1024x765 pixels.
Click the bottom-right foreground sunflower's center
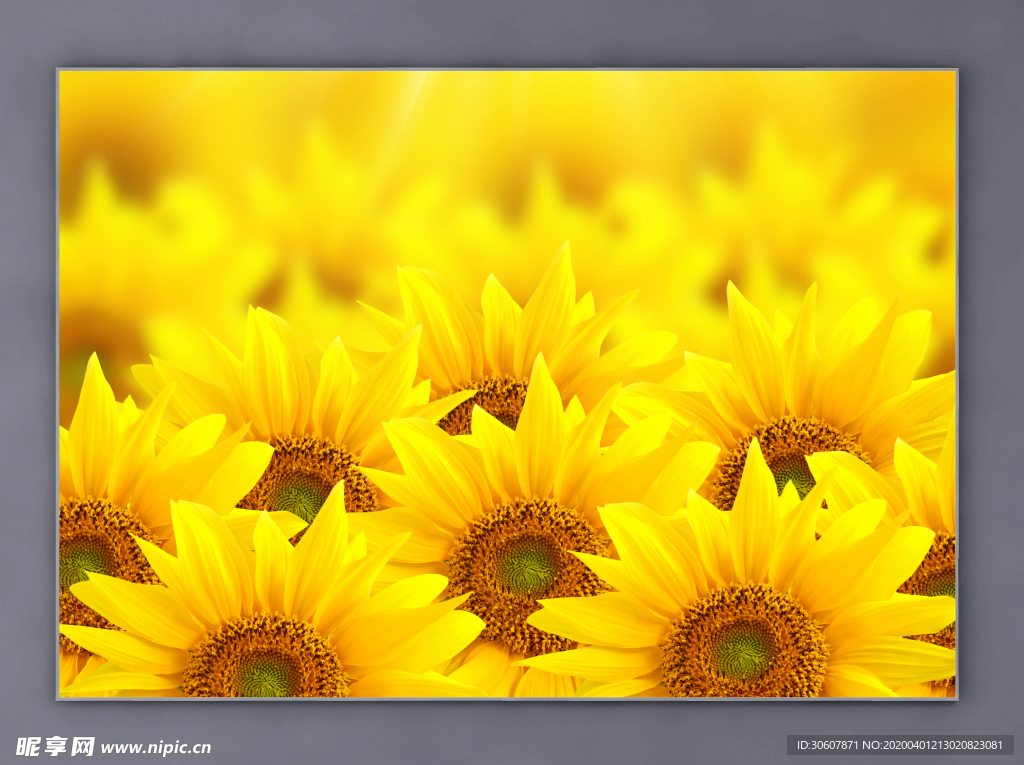(x=743, y=646)
